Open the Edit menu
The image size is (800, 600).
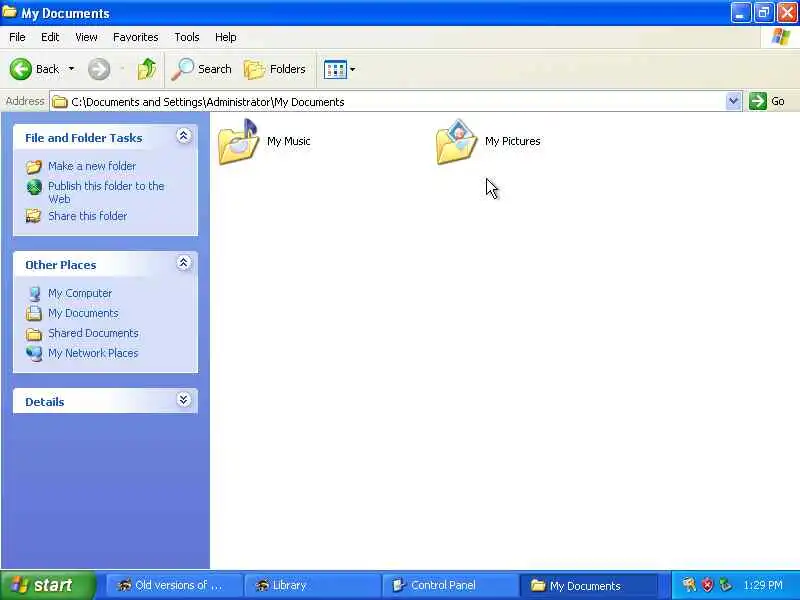coord(50,37)
